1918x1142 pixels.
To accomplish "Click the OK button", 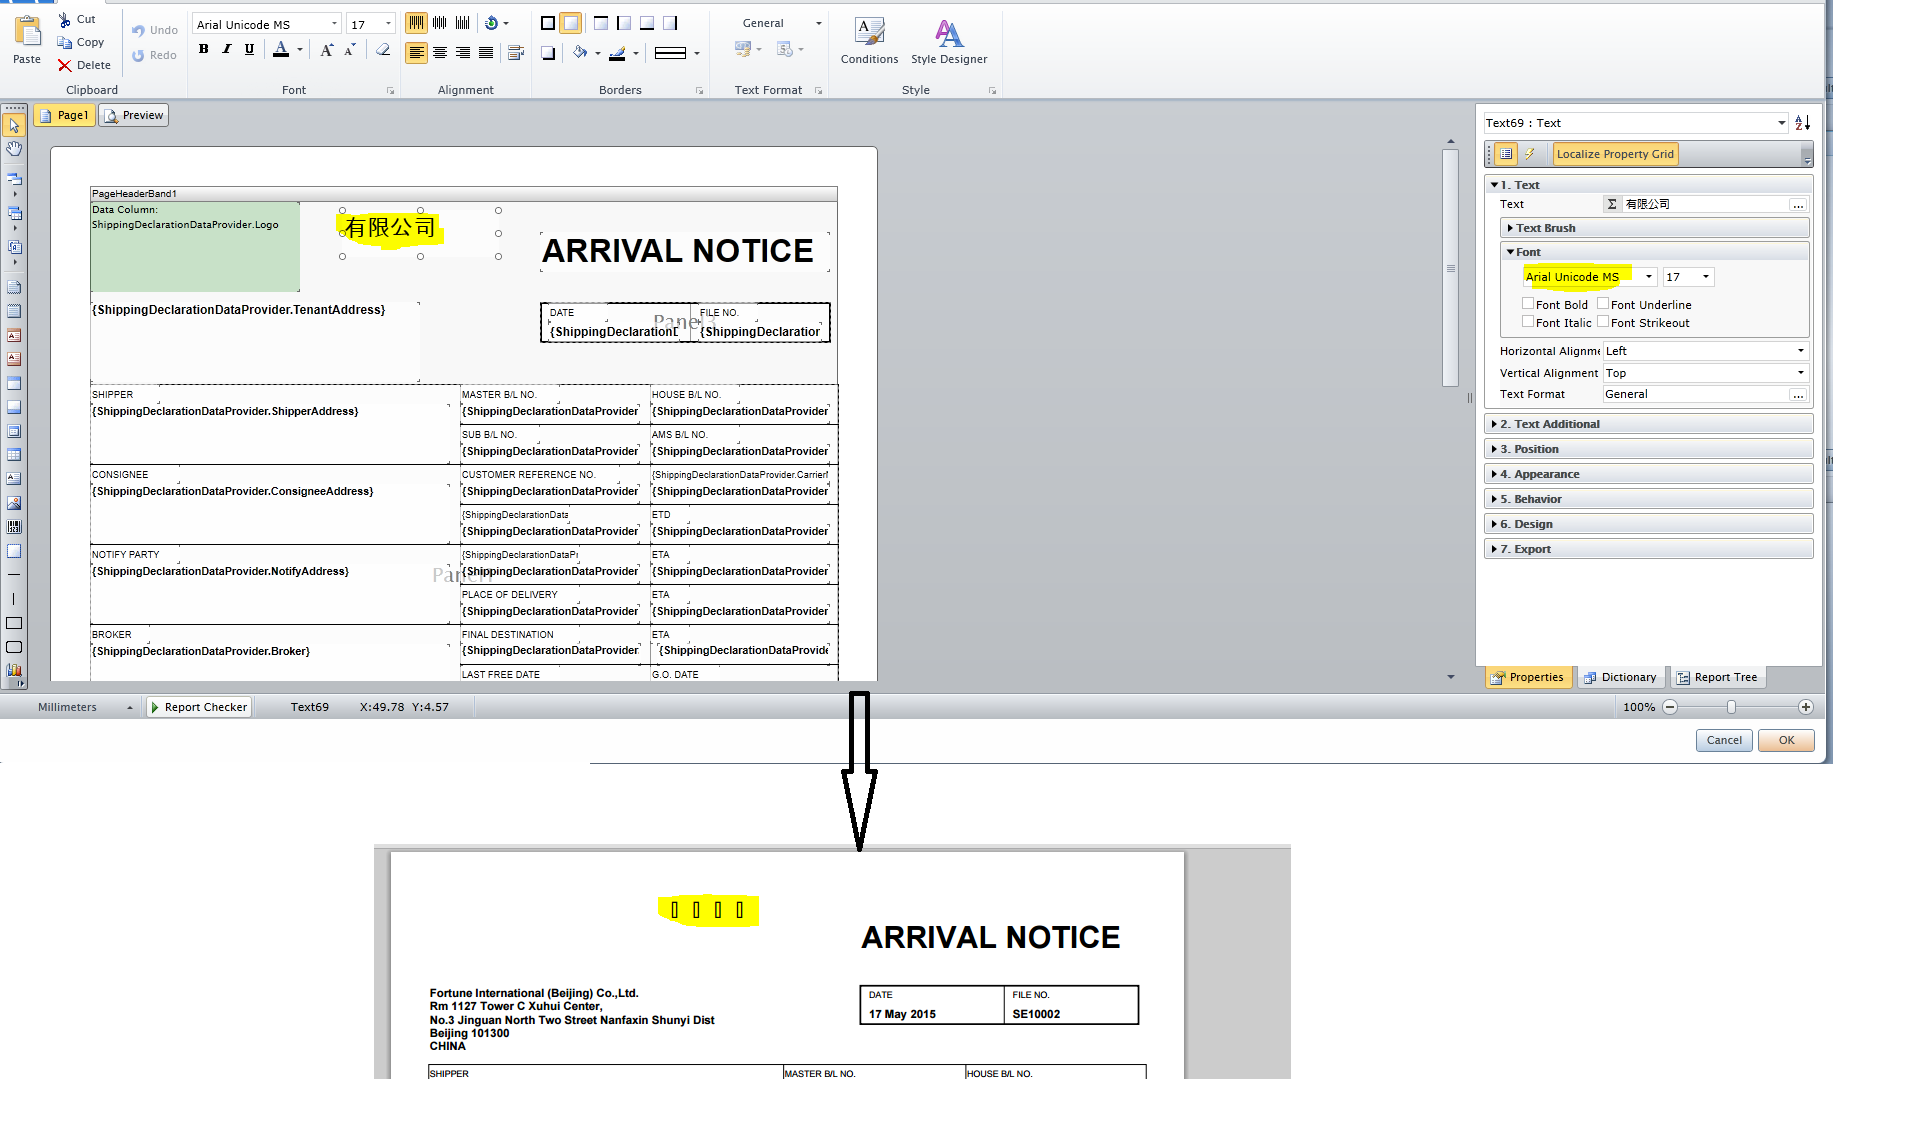I will 1786,741.
